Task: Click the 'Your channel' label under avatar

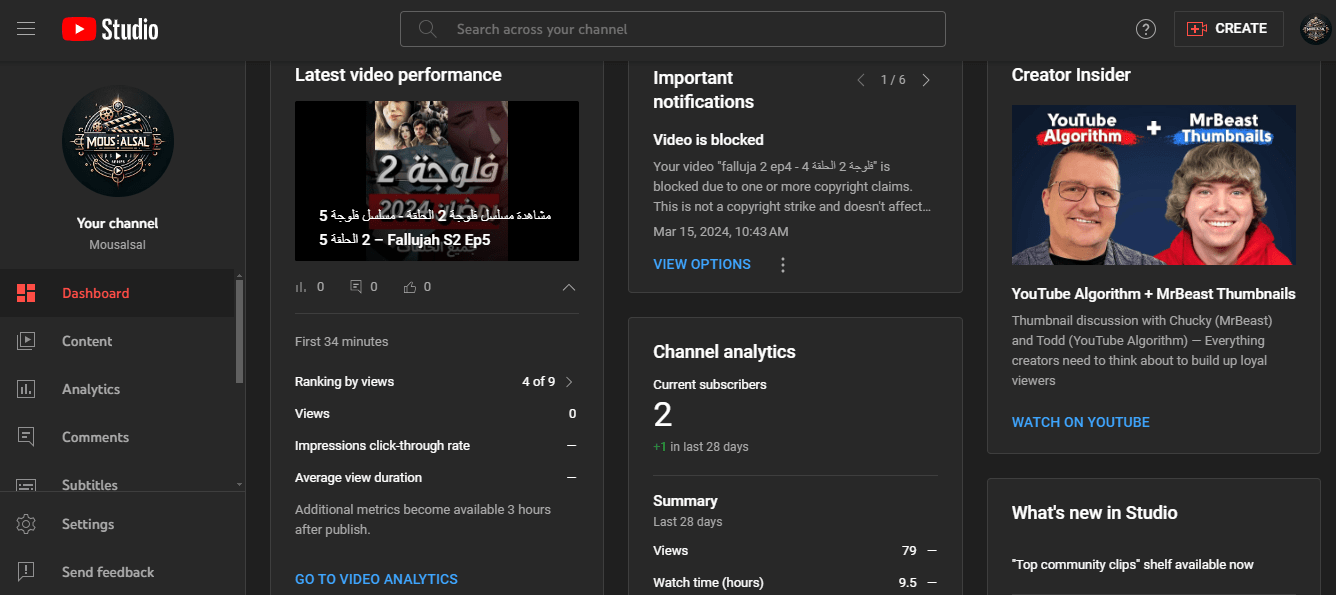Action: click(118, 223)
